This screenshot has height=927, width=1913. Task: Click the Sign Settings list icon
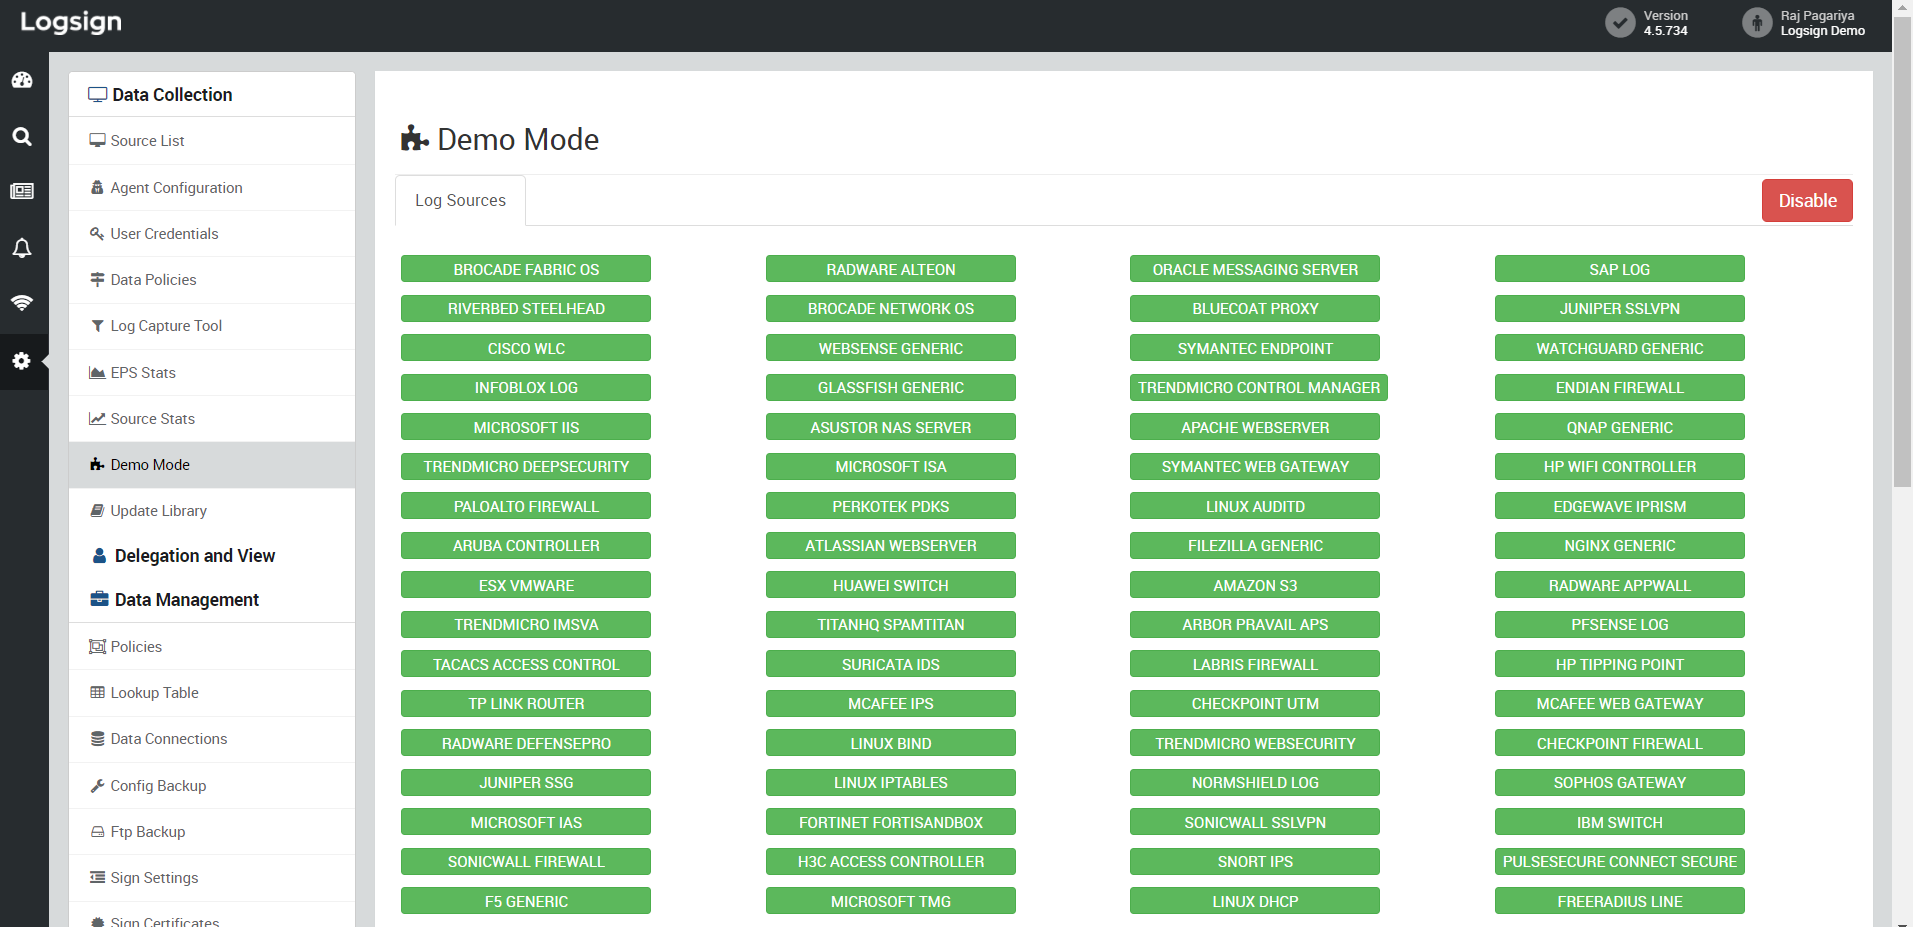pyautogui.click(x=97, y=878)
